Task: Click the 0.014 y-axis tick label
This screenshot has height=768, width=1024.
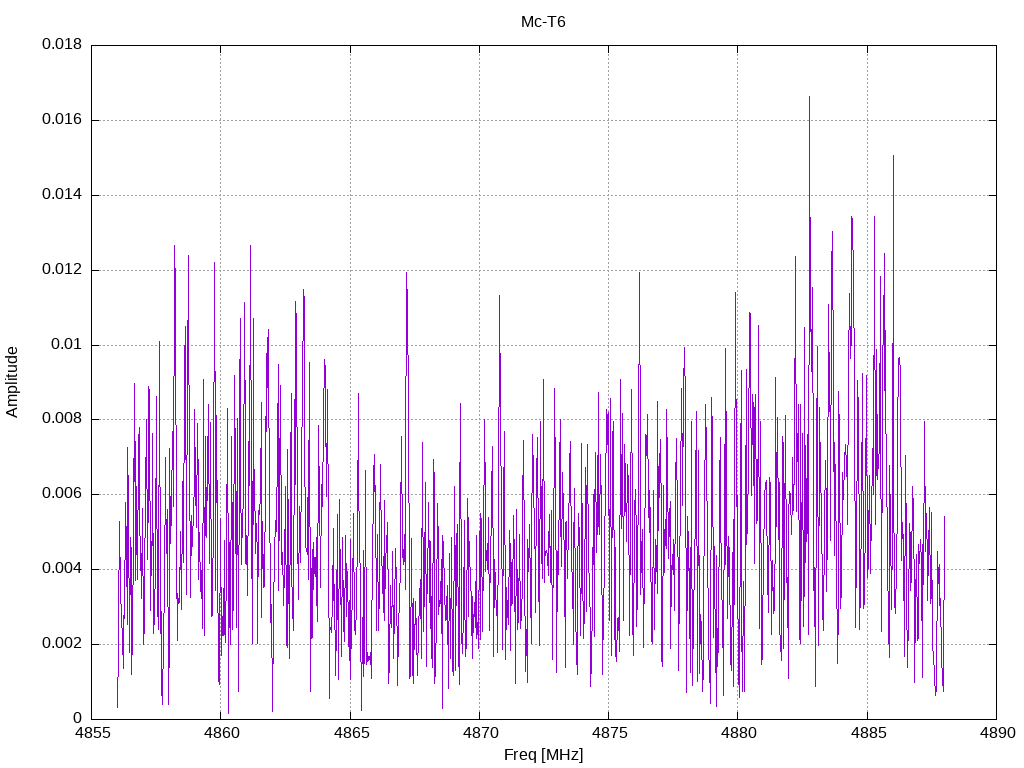Action: [x=61, y=195]
